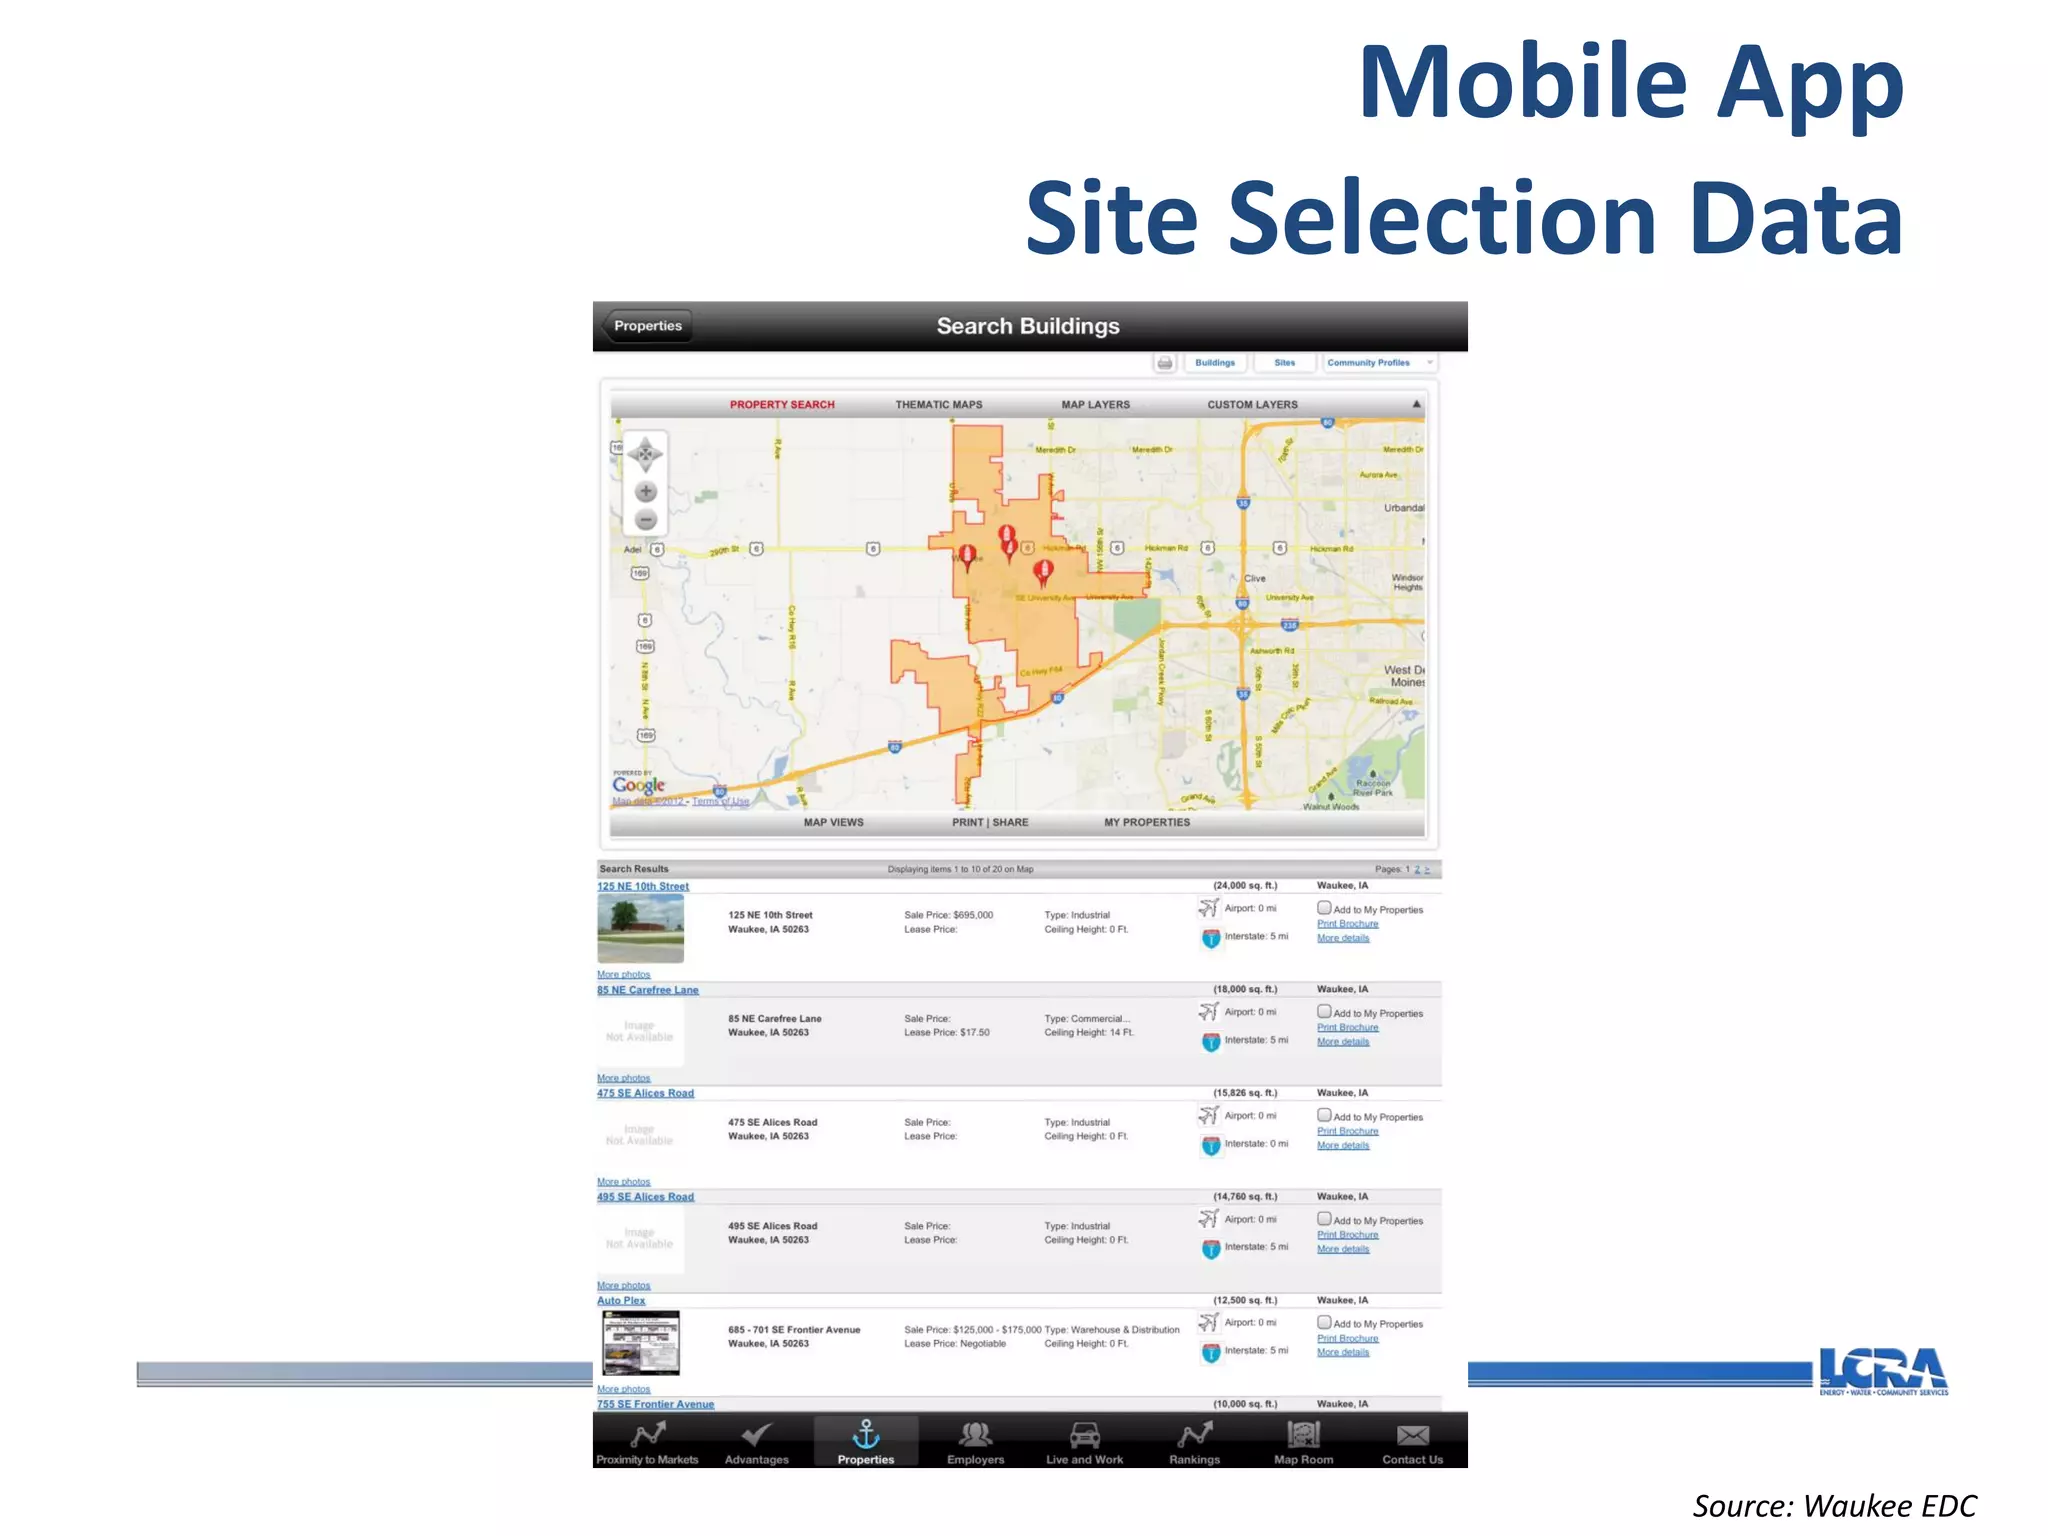The width and height of the screenshot is (2048, 1536).
Task: Open My Properties below the map
Action: click(1147, 823)
